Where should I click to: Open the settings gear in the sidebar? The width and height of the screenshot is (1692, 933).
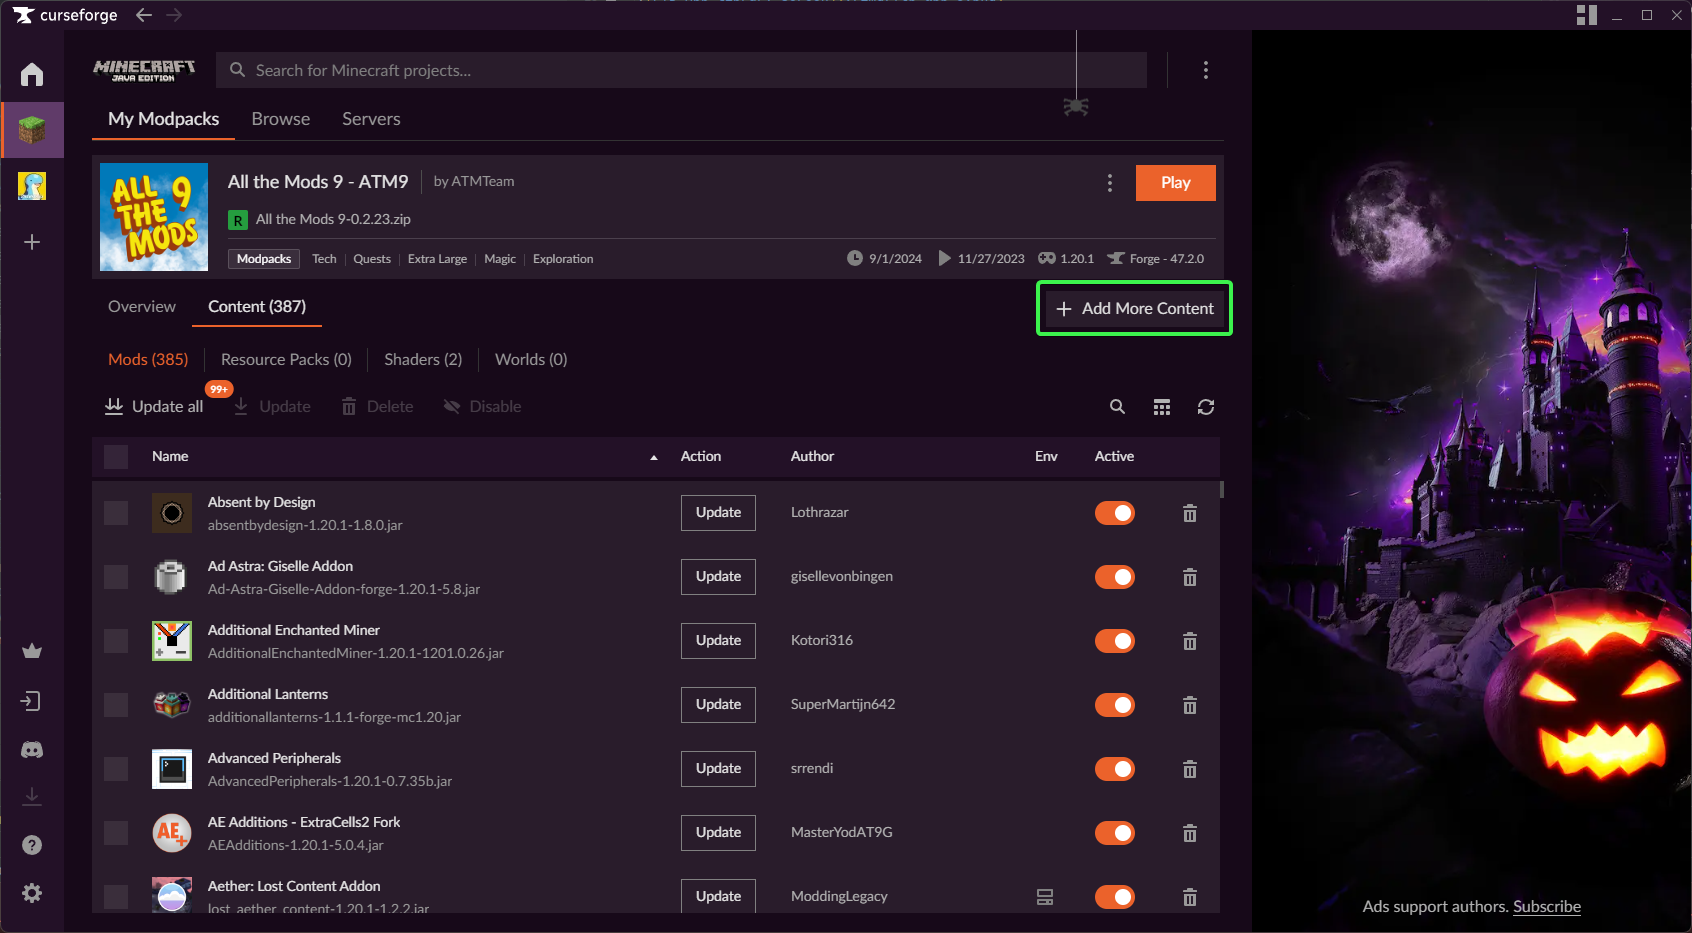pyautogui.click(x=32, y=893)
